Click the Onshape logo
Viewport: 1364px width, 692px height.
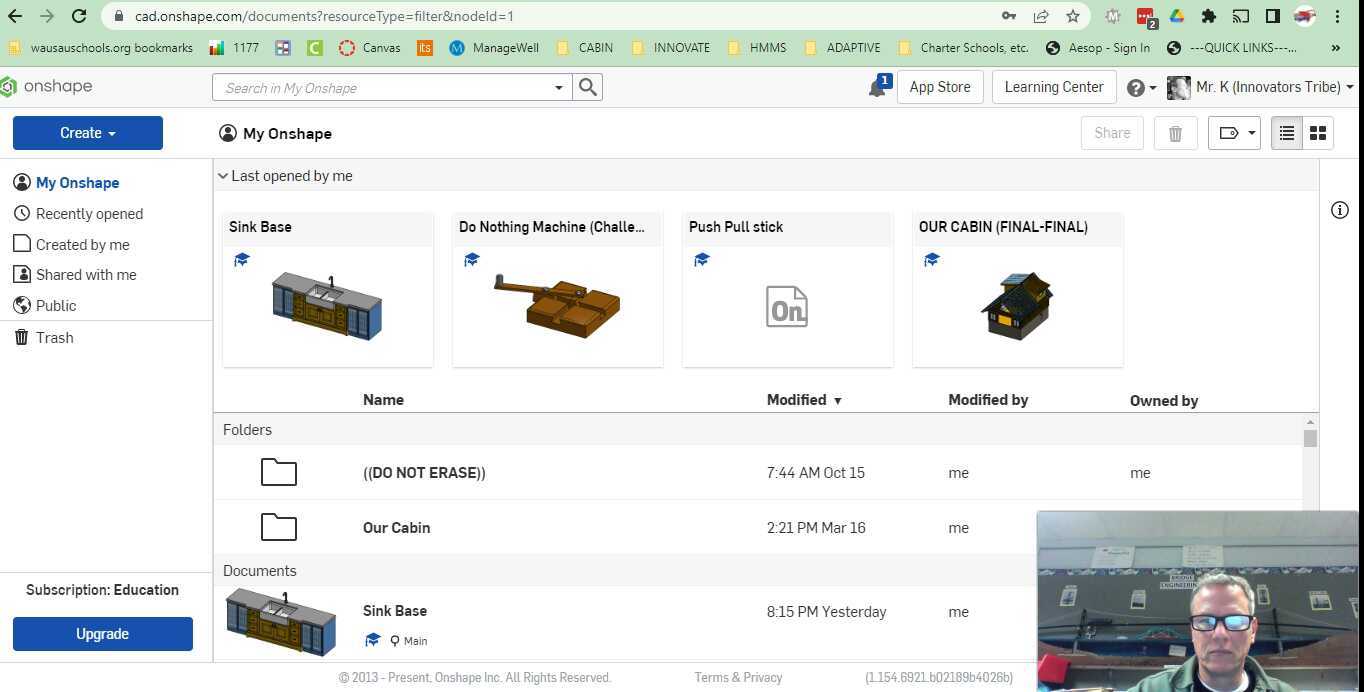point(47,86)
